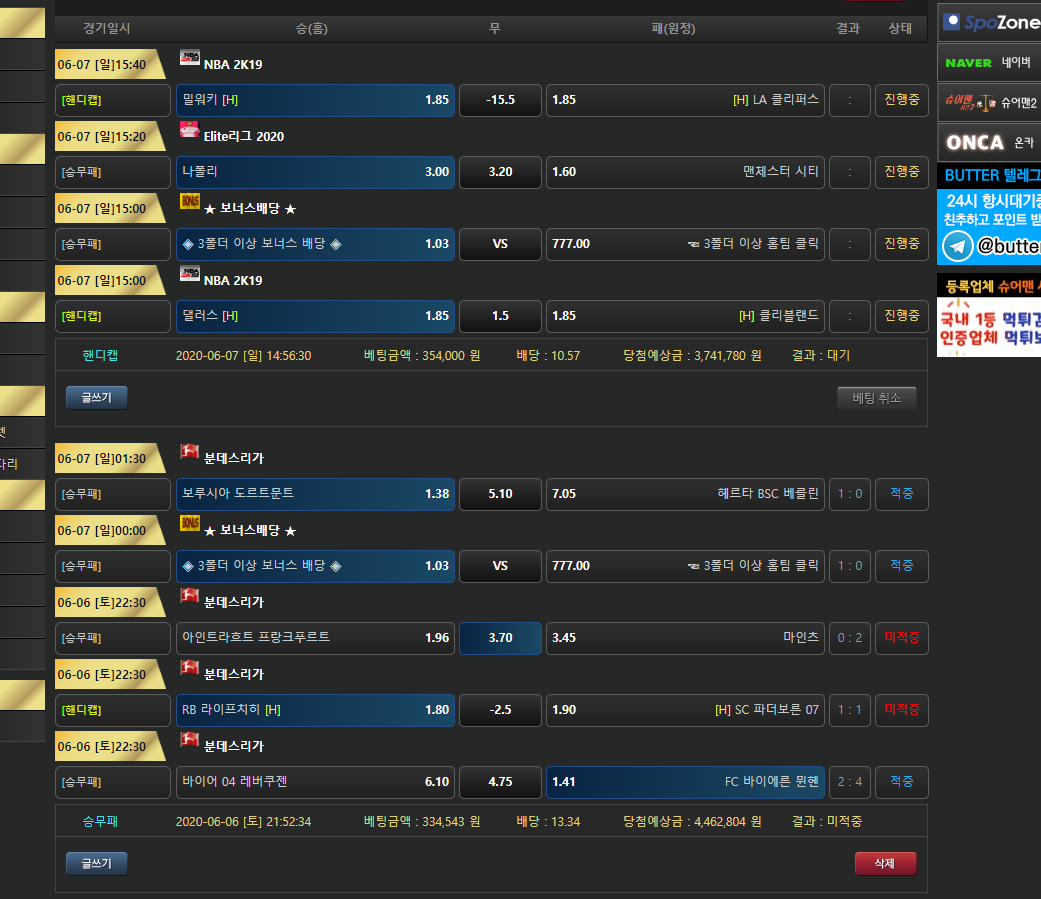Click the Bundesliga flag icon for Dortmund match
The width and height of the screenshot is (1041, 899).
click(190, 452)
